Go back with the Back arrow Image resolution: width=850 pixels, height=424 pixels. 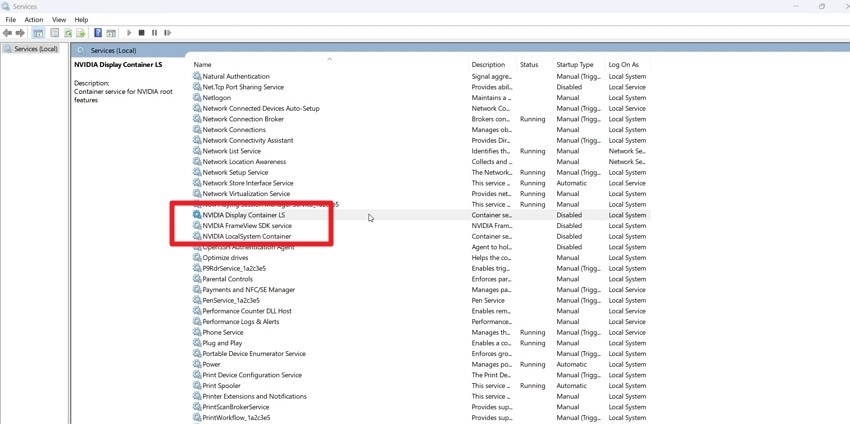(7, 33)
